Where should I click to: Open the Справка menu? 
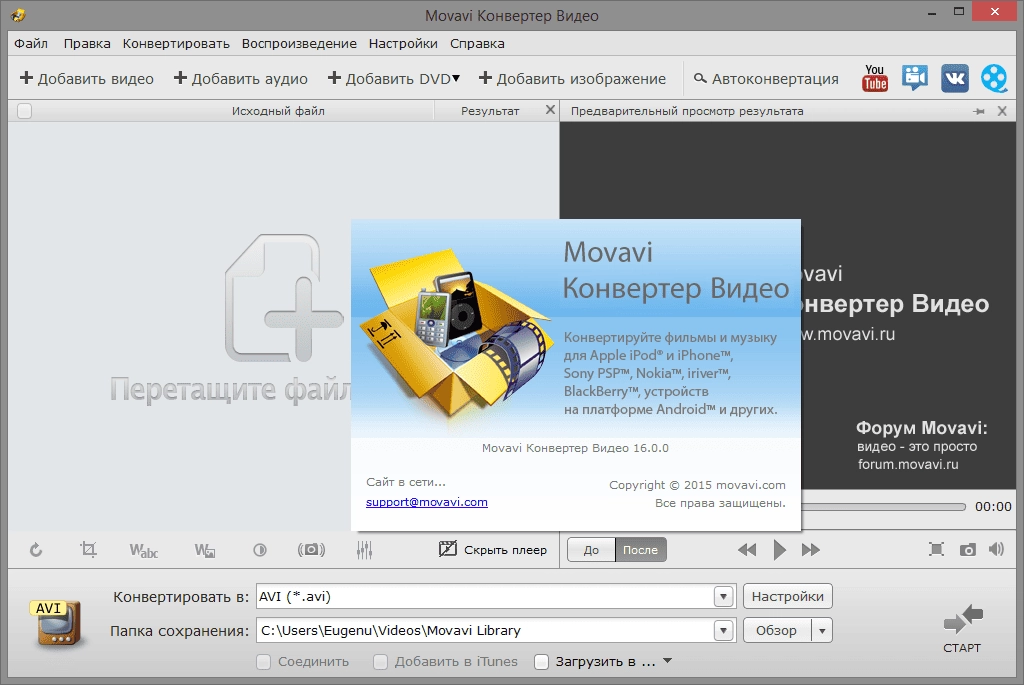click(x=477, y=44)
